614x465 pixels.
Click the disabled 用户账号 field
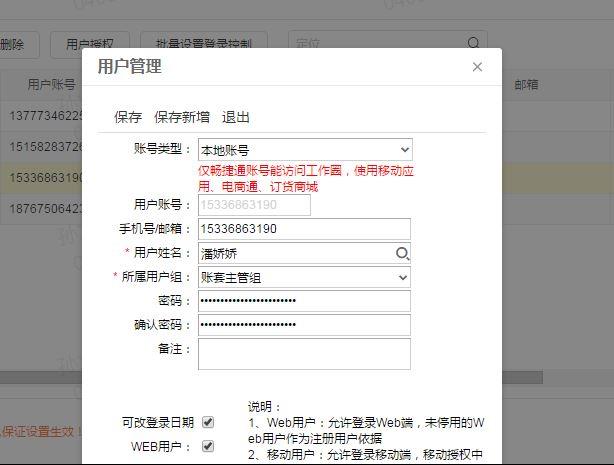pos(254,204)
